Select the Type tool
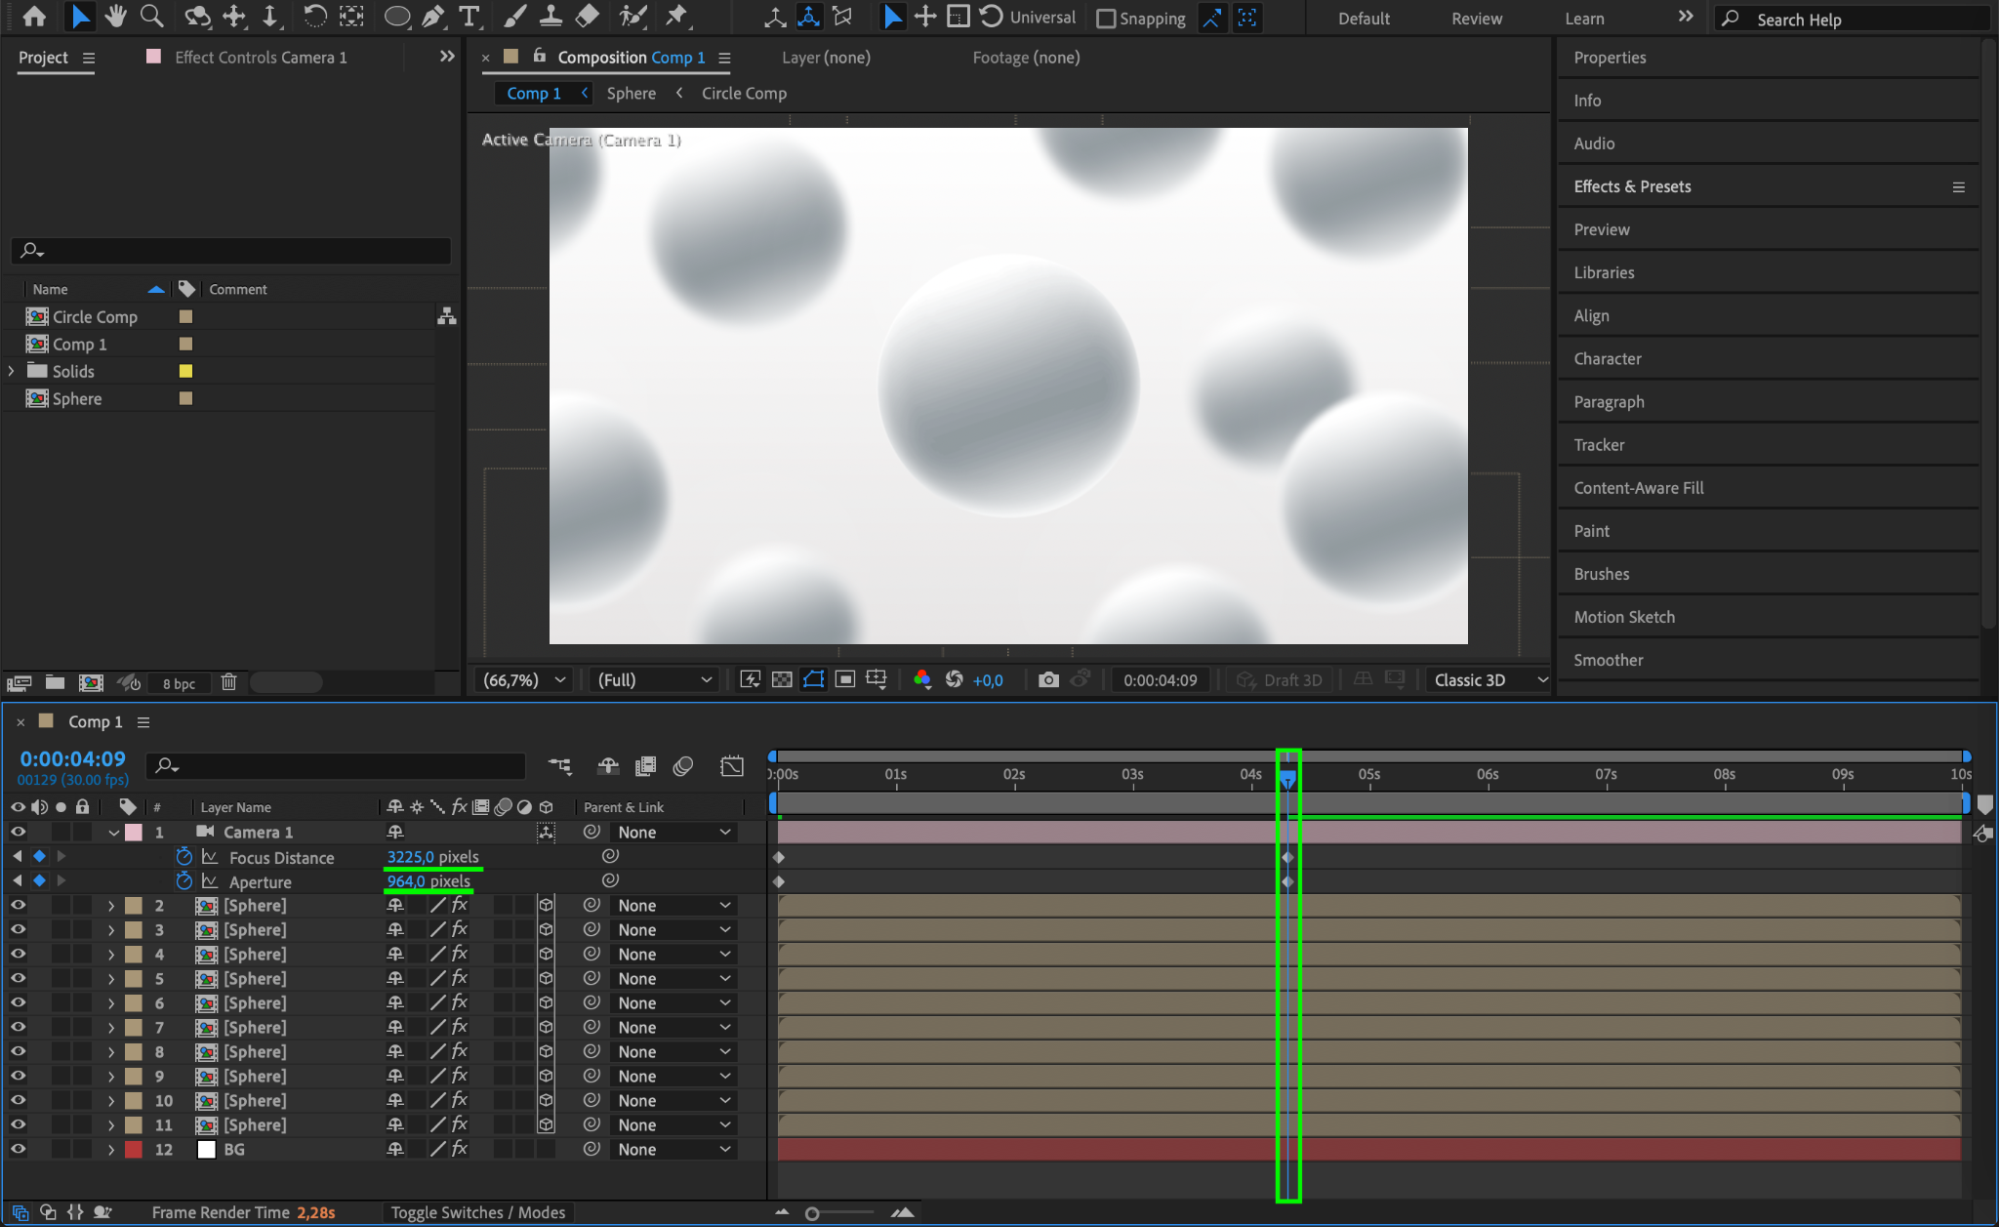Viewport: 1999px width, 1227px height. tap(468, 16)
